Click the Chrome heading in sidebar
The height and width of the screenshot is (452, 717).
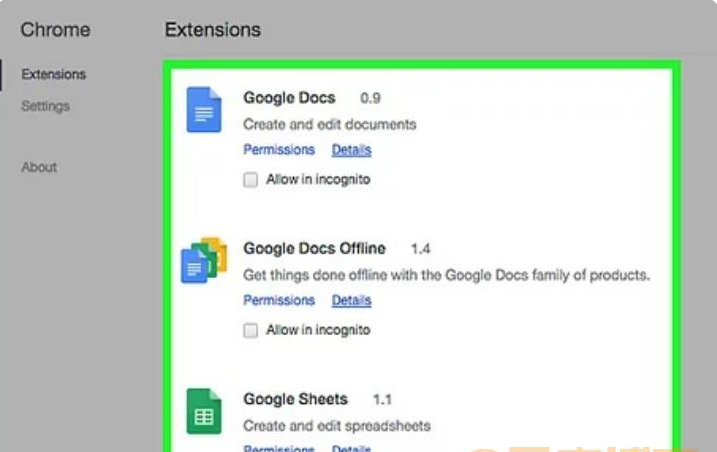[x=55, y=30]
